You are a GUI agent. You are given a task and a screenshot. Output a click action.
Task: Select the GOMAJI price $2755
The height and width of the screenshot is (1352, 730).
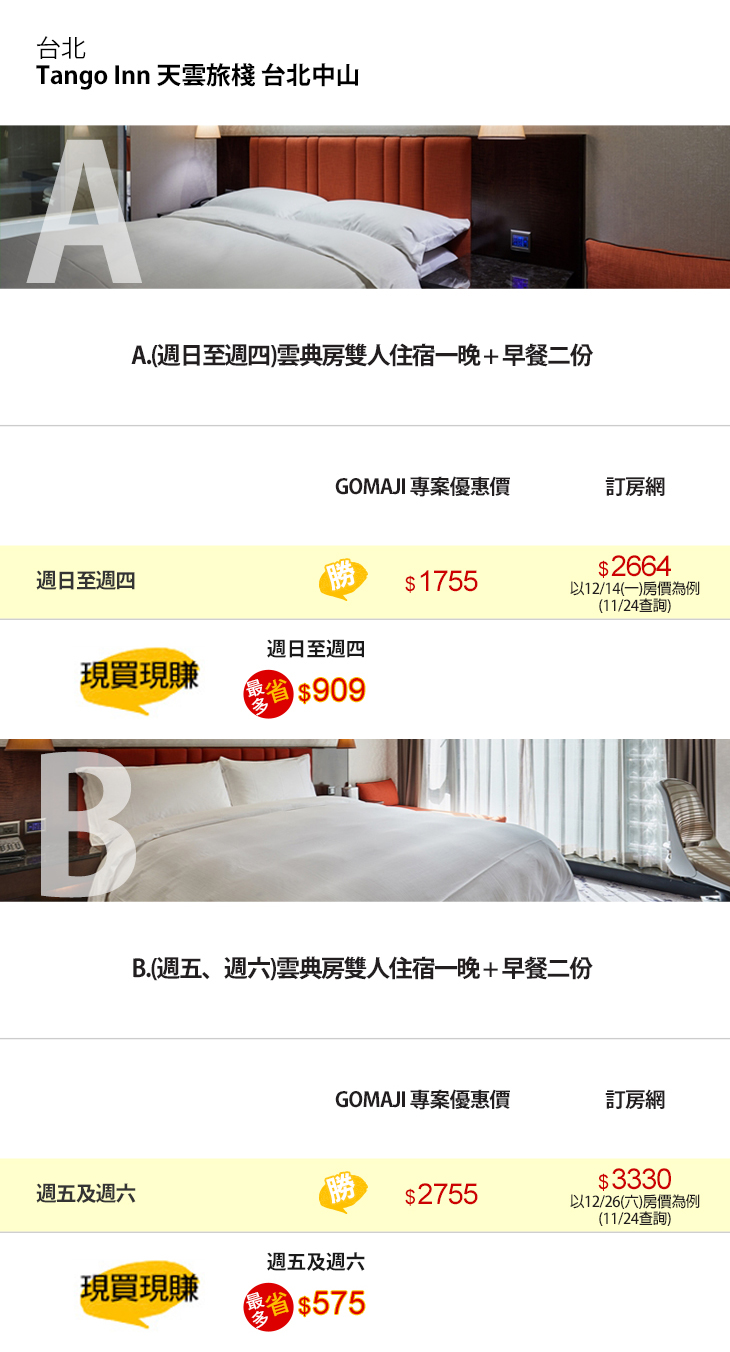[441, 1194]
